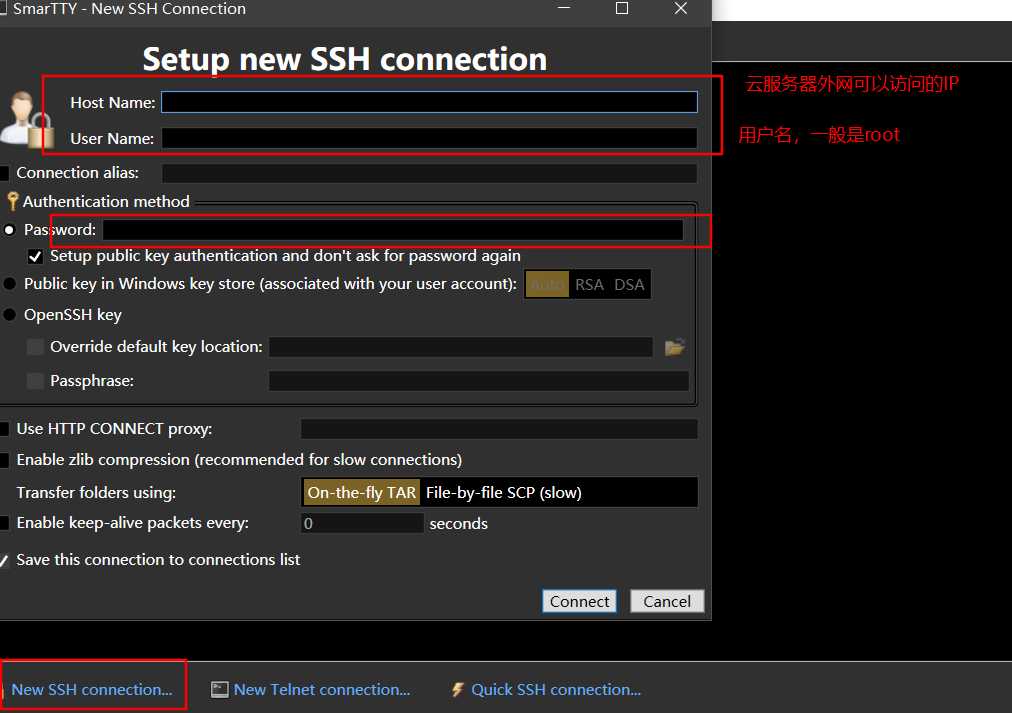Viewport: 1012px width, 713px height.
Task: Toggle Save this connection to connections list
Action: click(4, 560)
